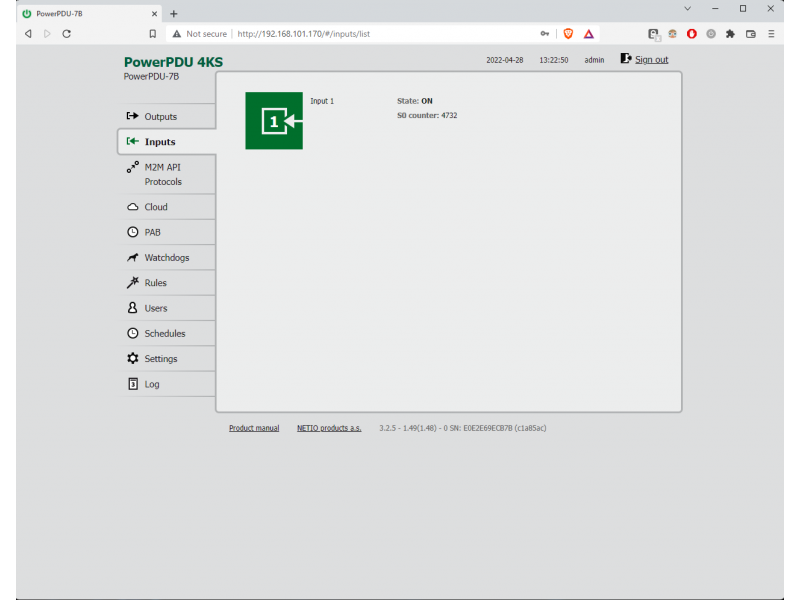This screenshot has width=800, height=600.
Task: Open the Schedules page
Action: point(167,333)
